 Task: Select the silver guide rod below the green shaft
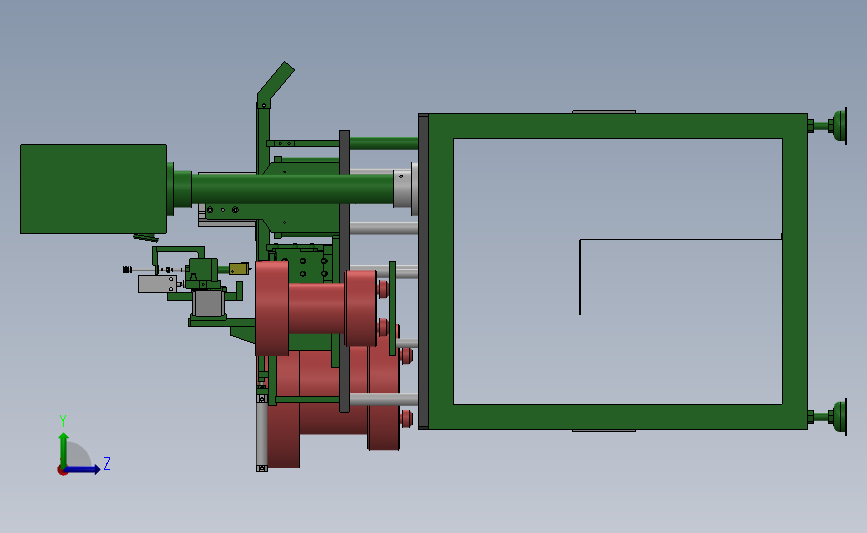pos(384,228)
